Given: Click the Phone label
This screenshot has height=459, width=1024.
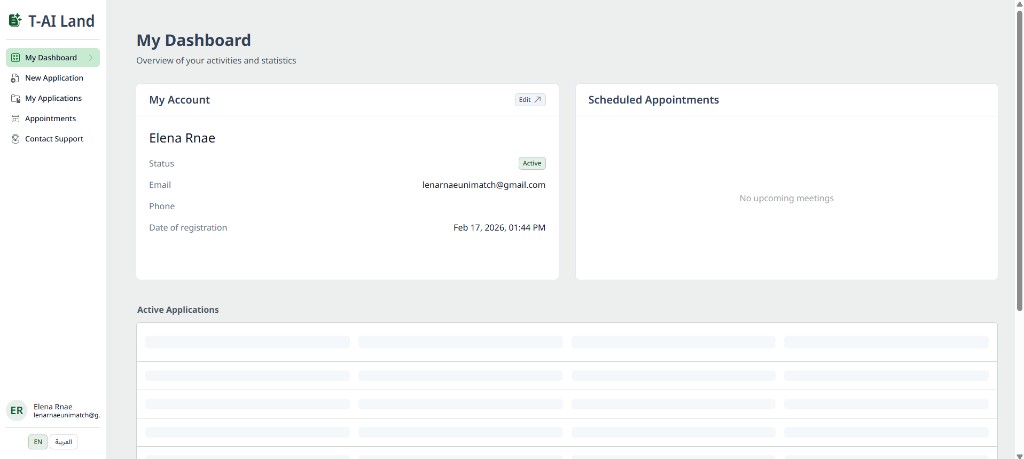Looking at the screenshot, I should tap(162, 206).
